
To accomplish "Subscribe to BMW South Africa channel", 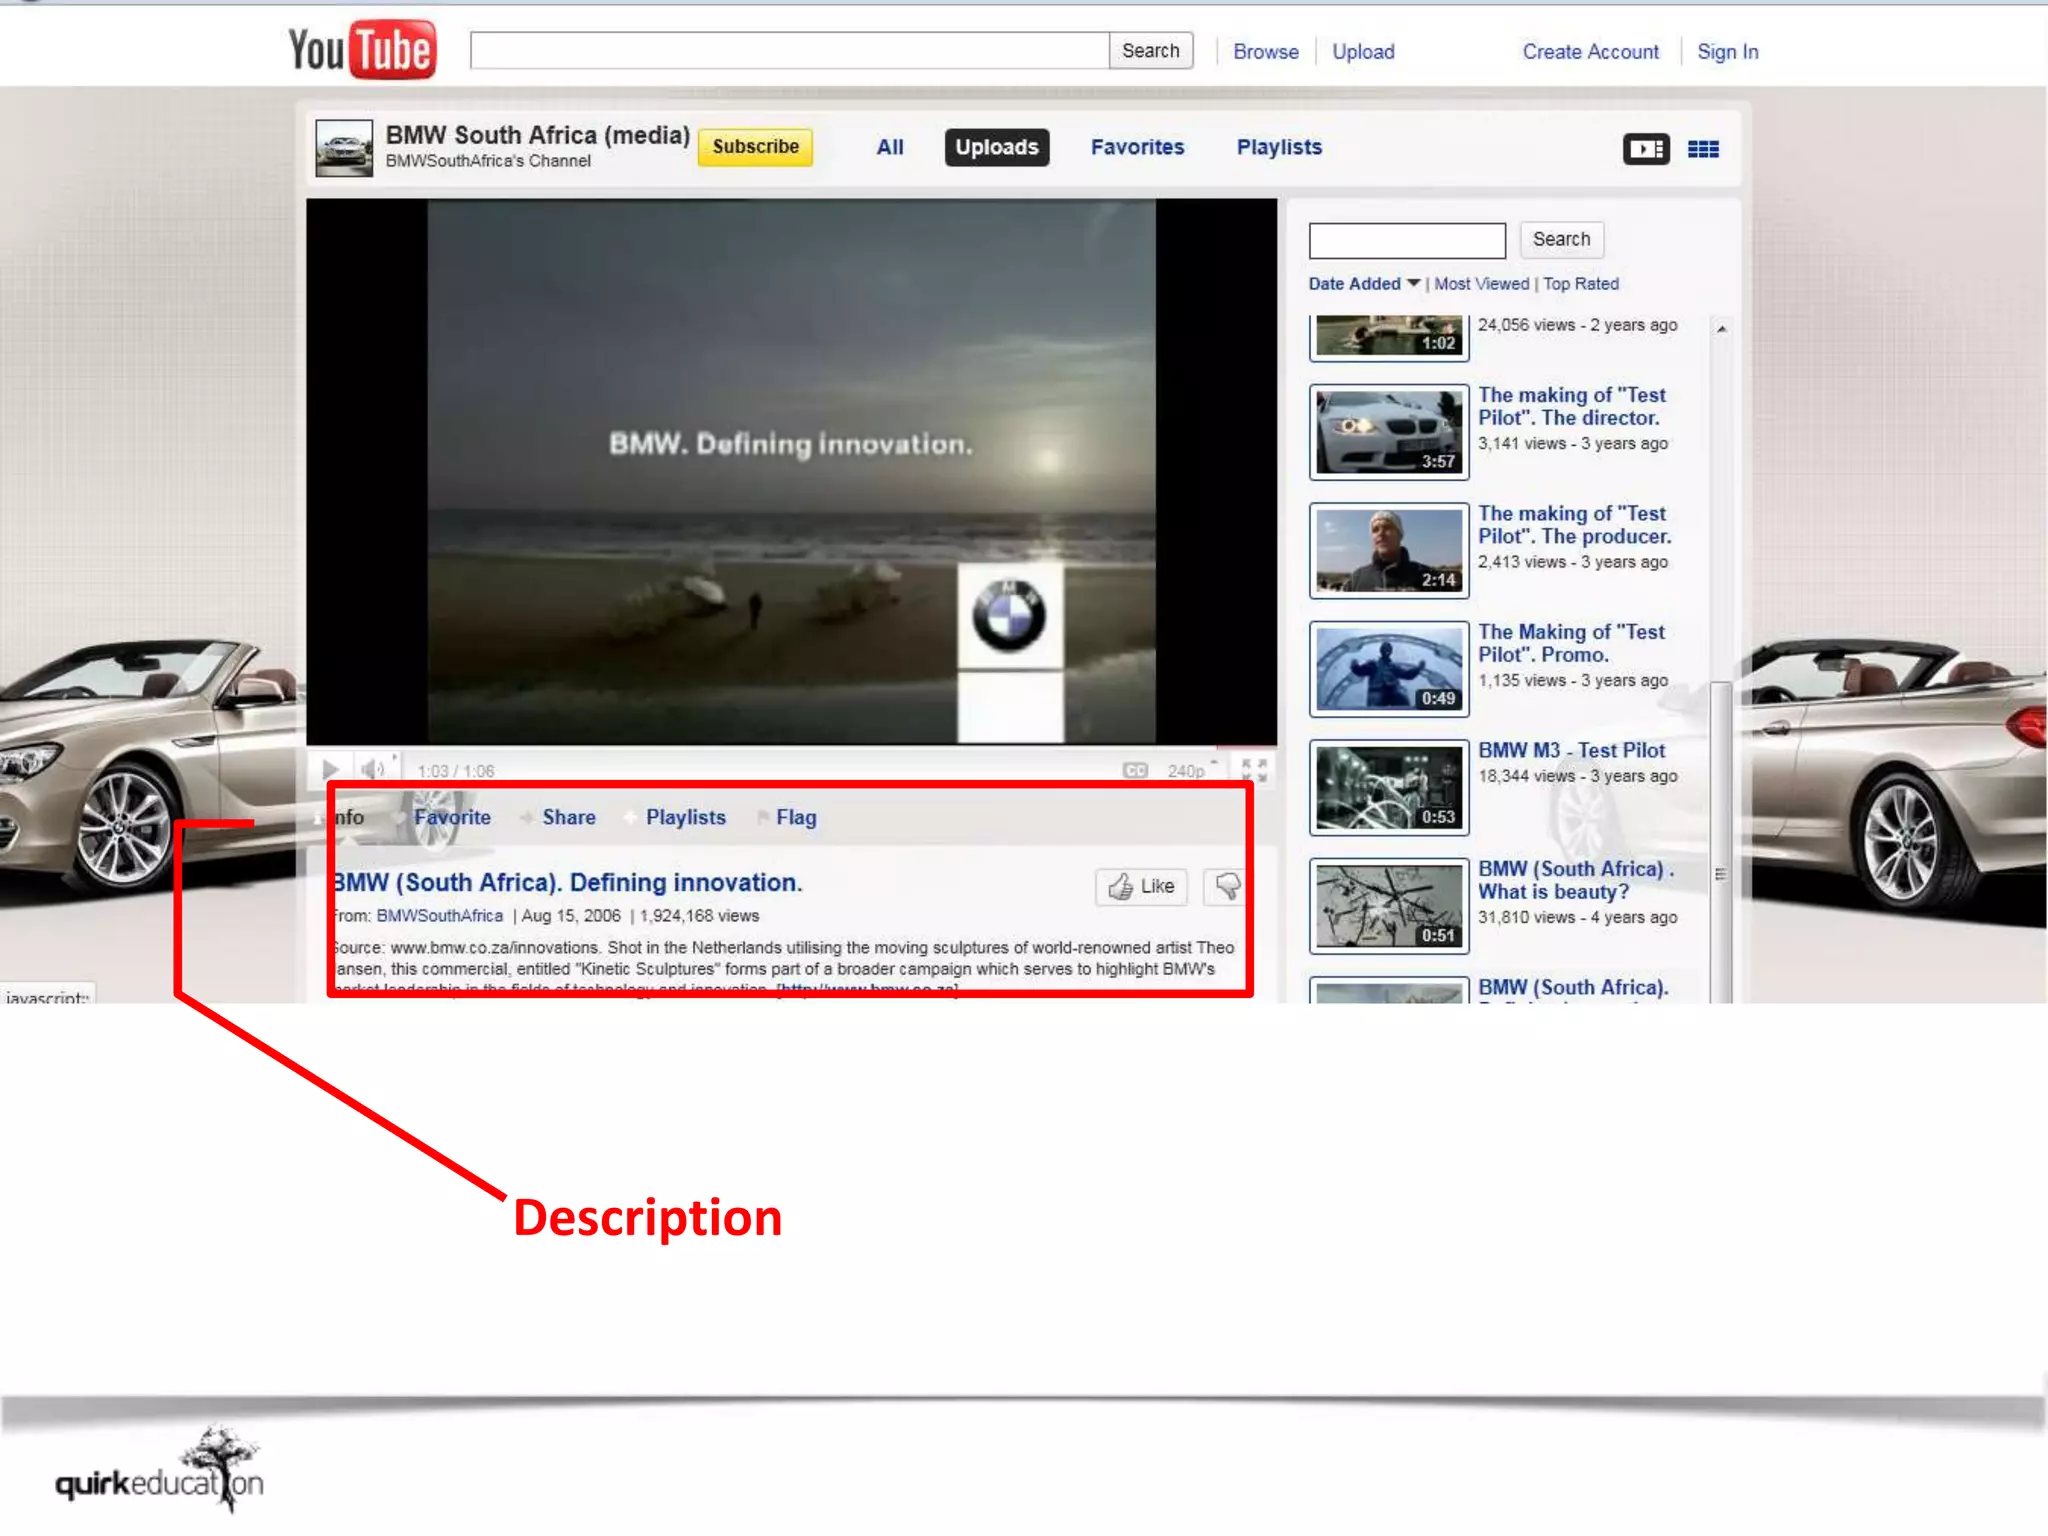I will tap(755, 147).
